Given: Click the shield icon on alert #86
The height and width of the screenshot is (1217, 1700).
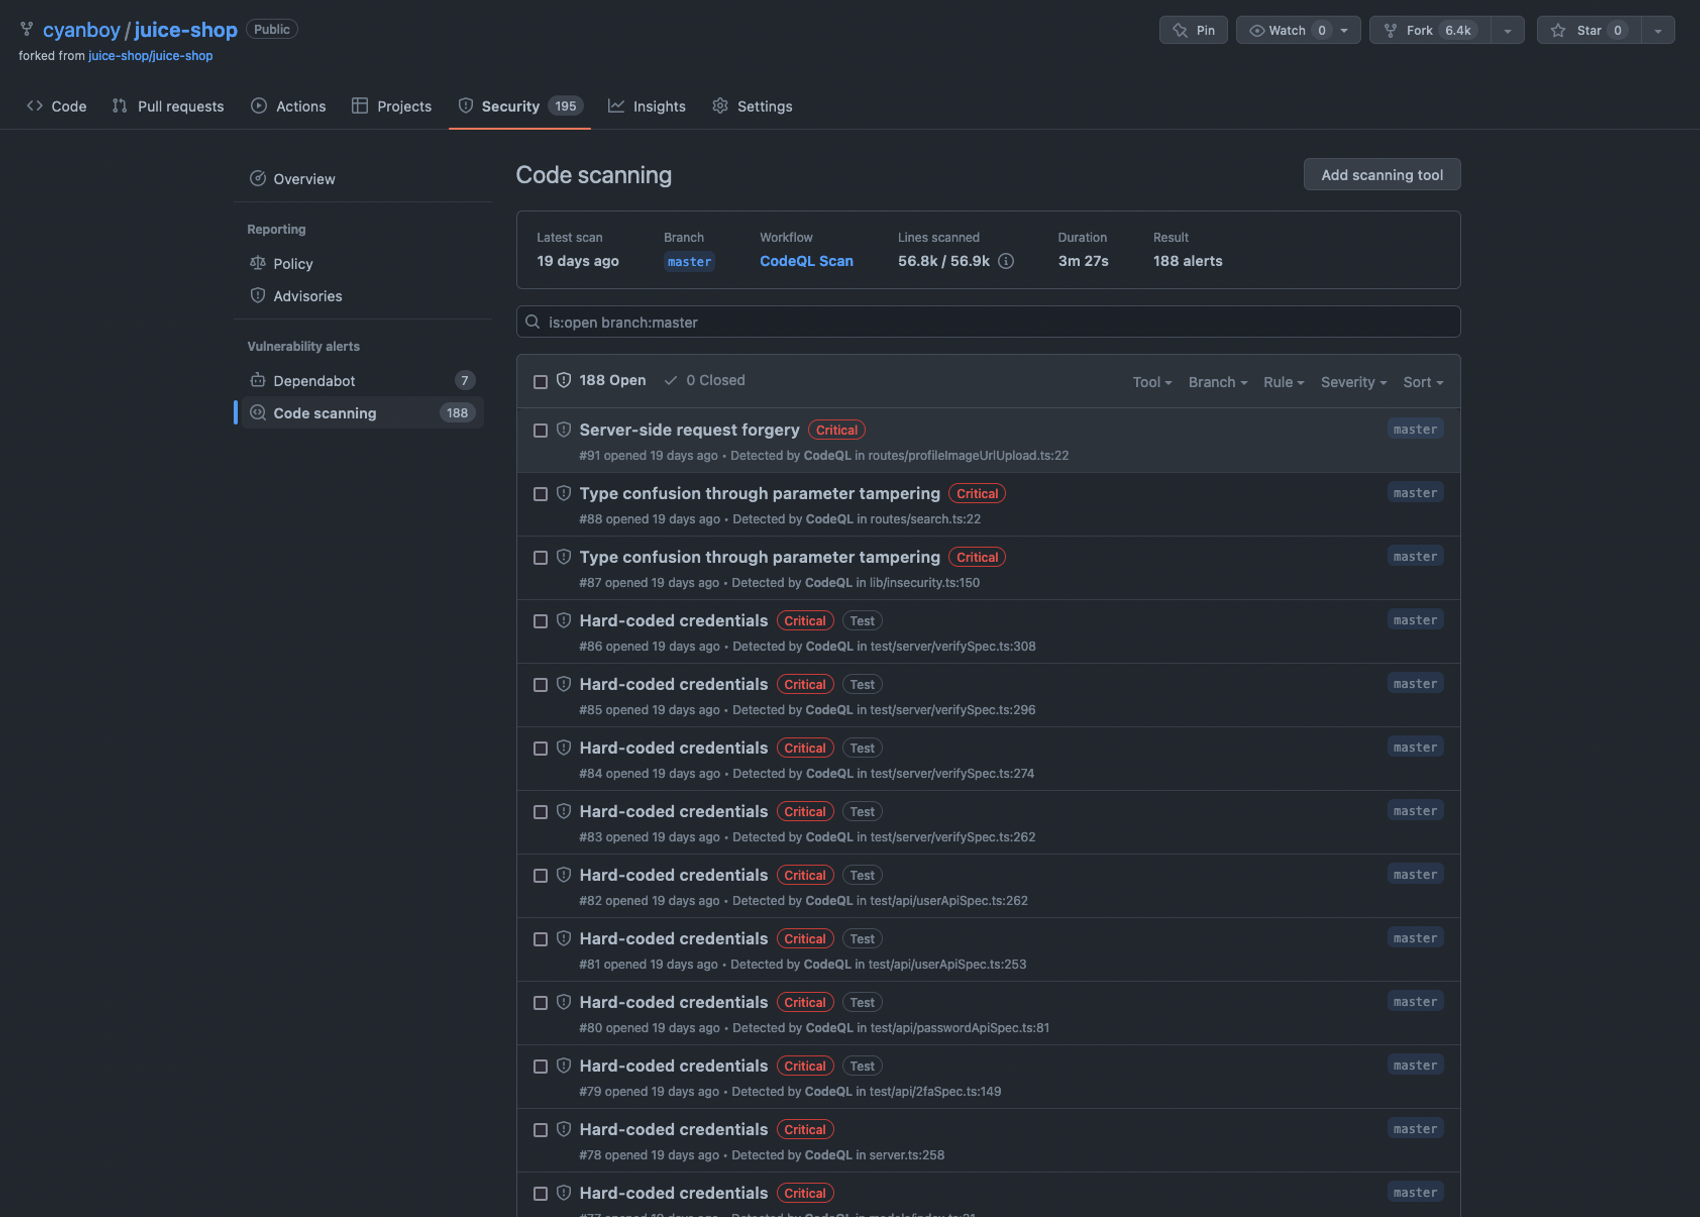Looking at the screenshot, I should (x=564, y=621).
